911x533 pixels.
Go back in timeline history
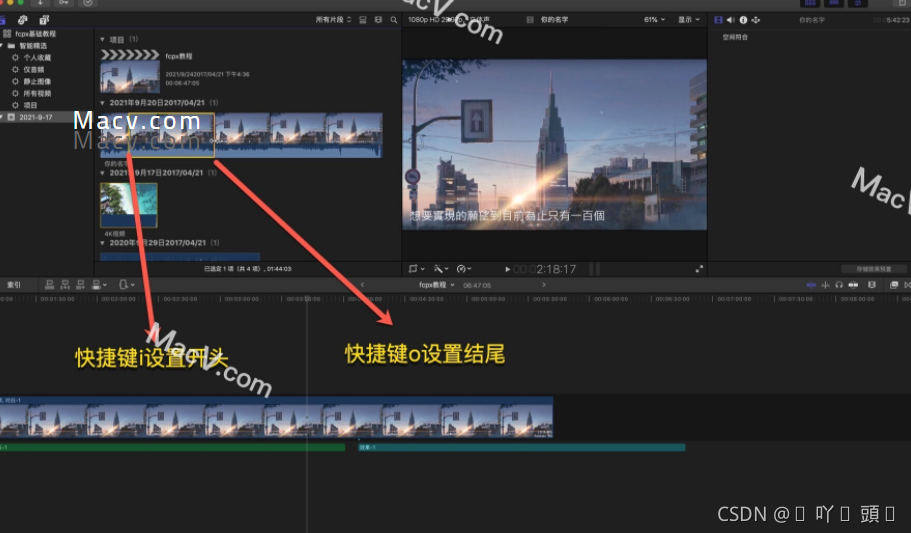coord(363,285)
